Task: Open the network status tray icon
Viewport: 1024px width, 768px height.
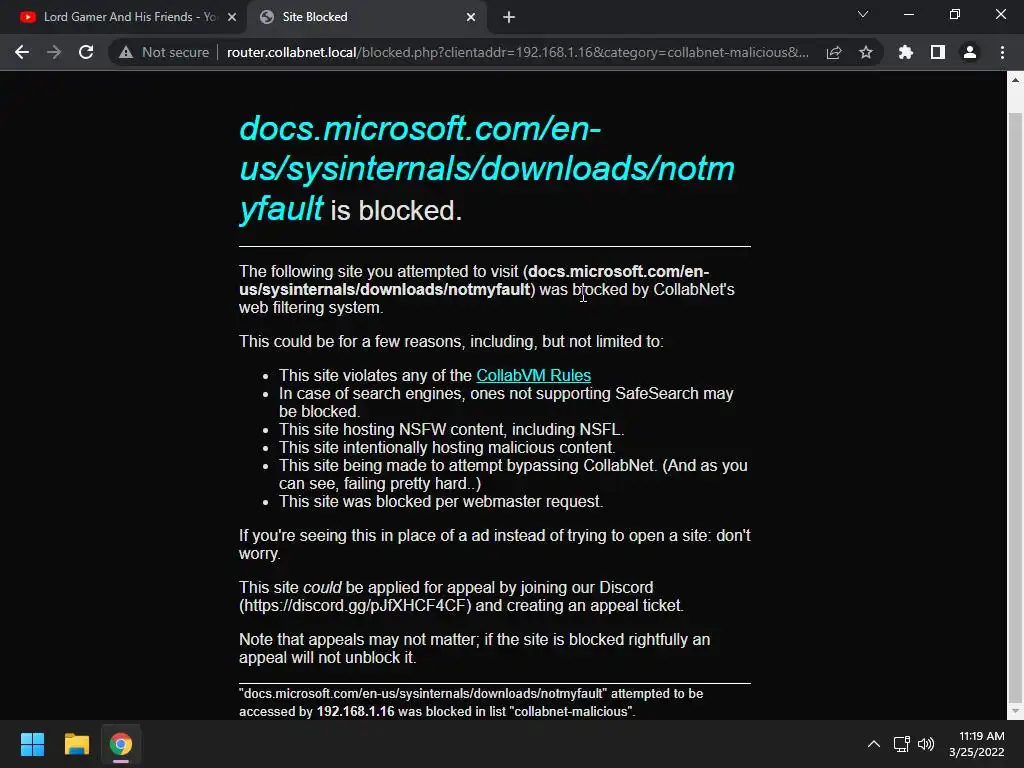Action: (902, 744)
